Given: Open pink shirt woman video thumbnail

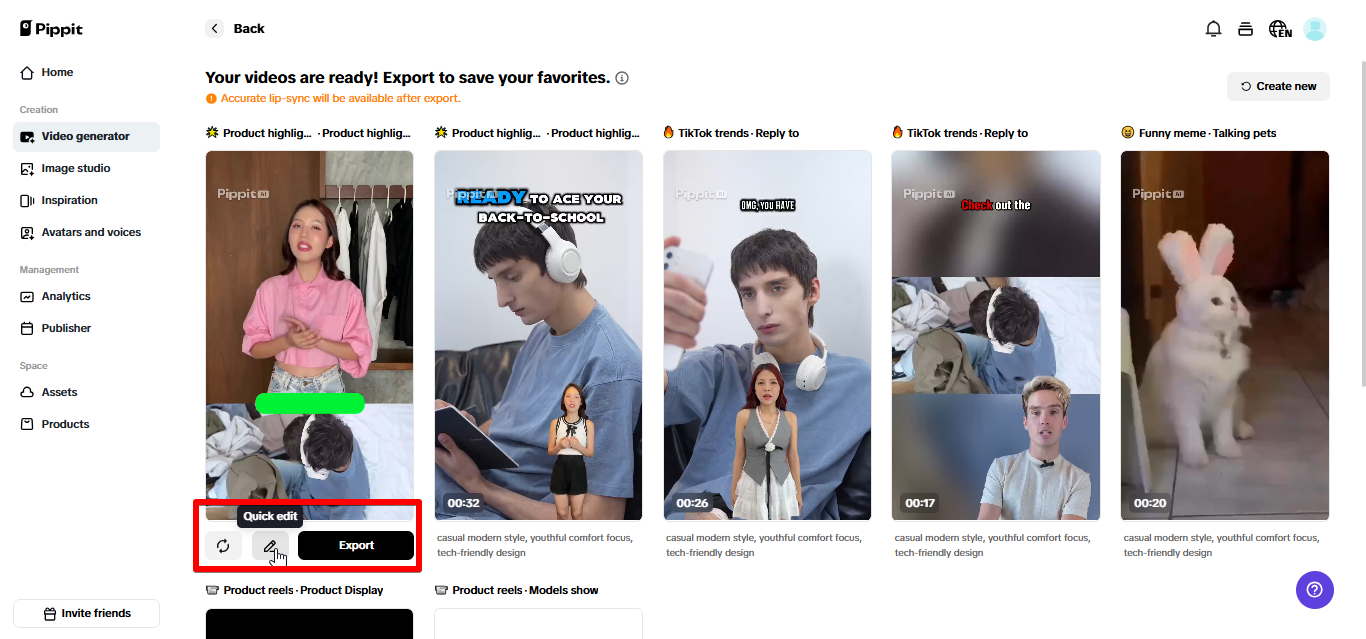Looking at the screenshot, I should point(309,335).
